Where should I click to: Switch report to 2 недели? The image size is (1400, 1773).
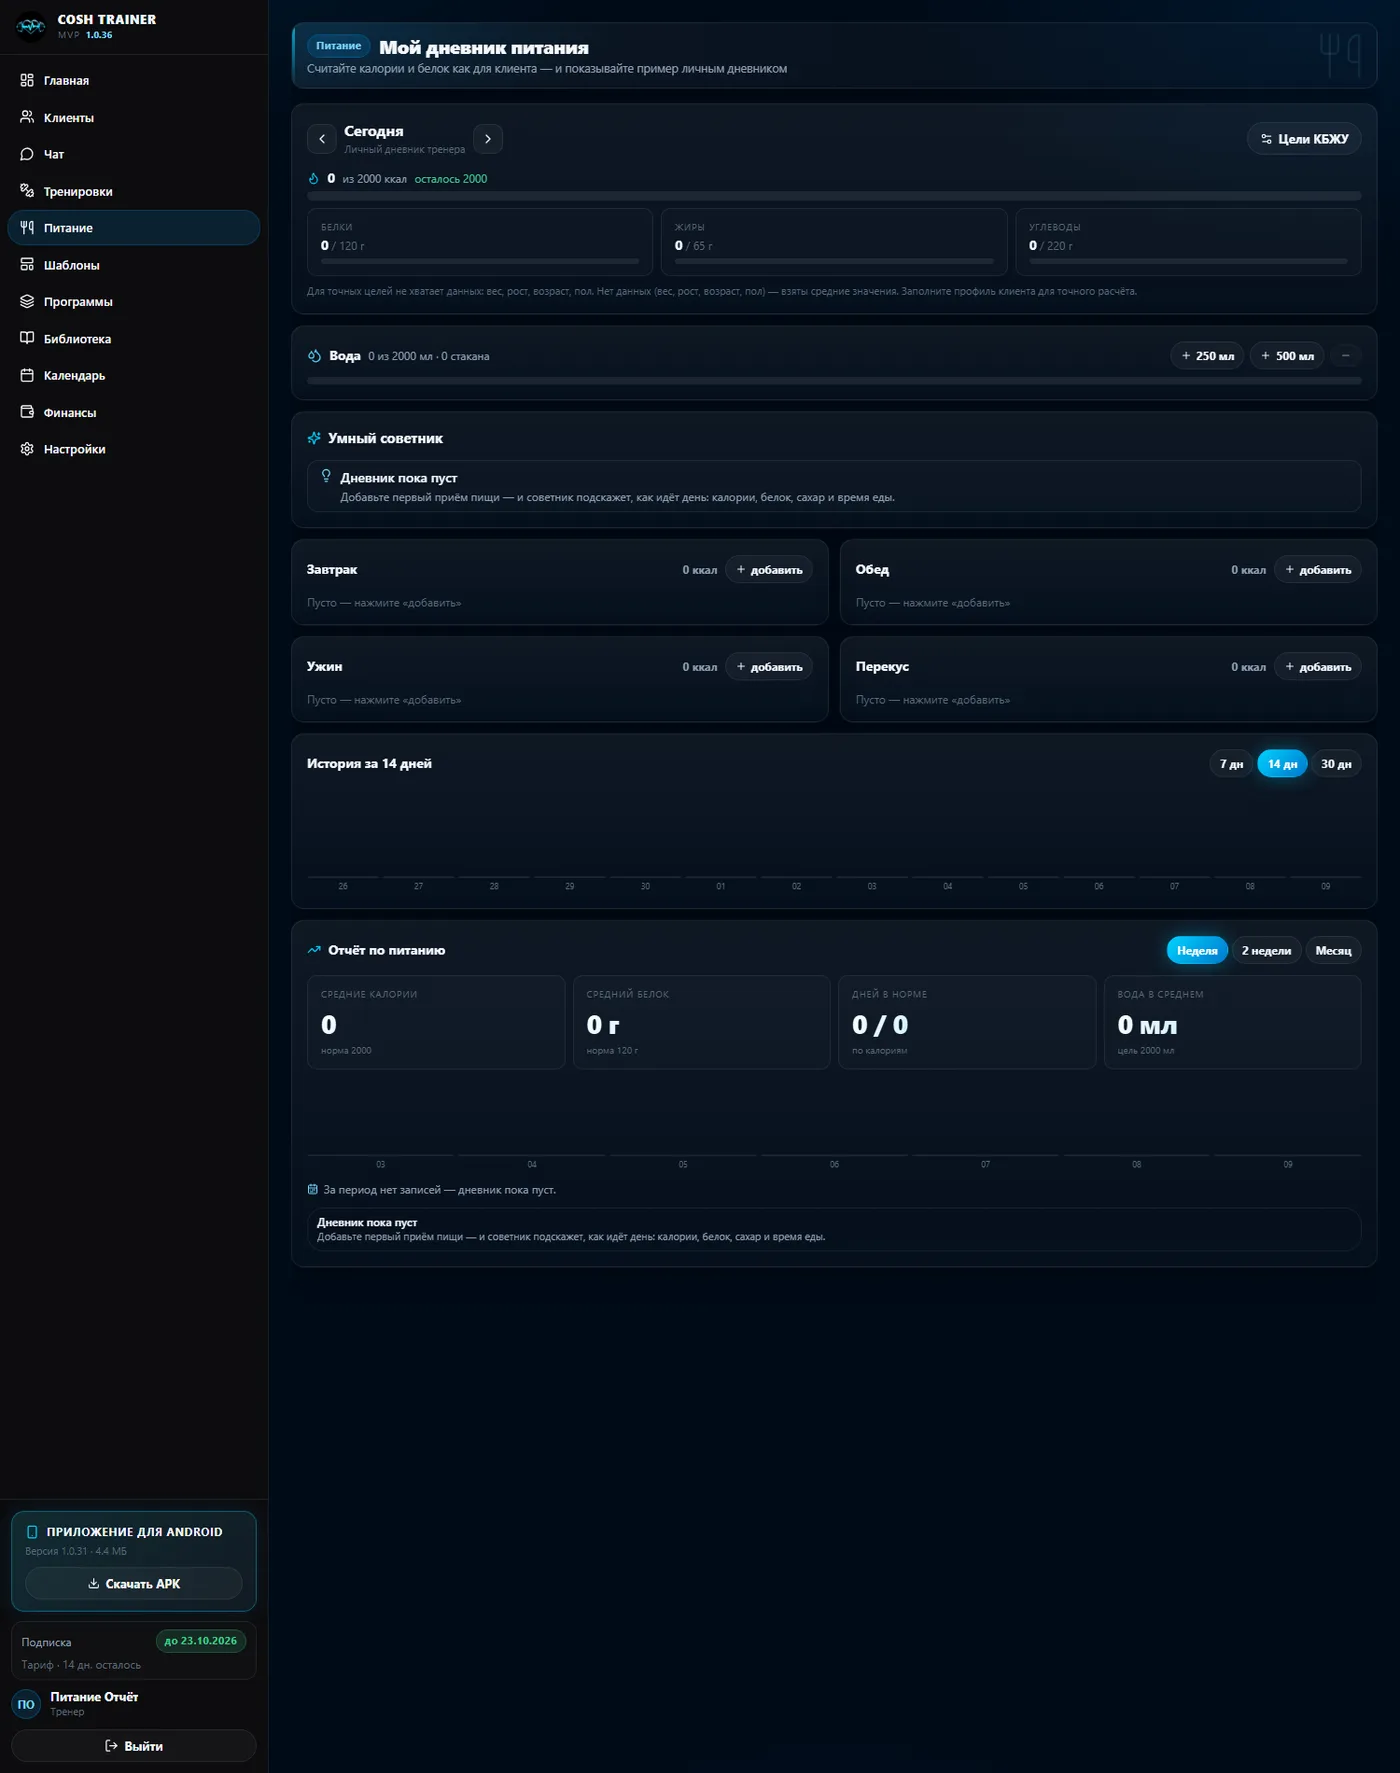1266,951
